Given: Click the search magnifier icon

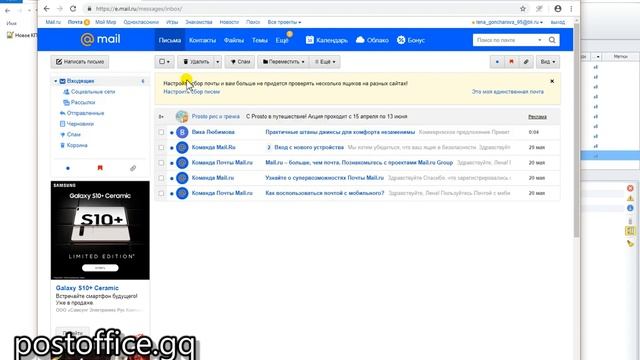Looking at the screenshot, I should (x=552, y=40).
